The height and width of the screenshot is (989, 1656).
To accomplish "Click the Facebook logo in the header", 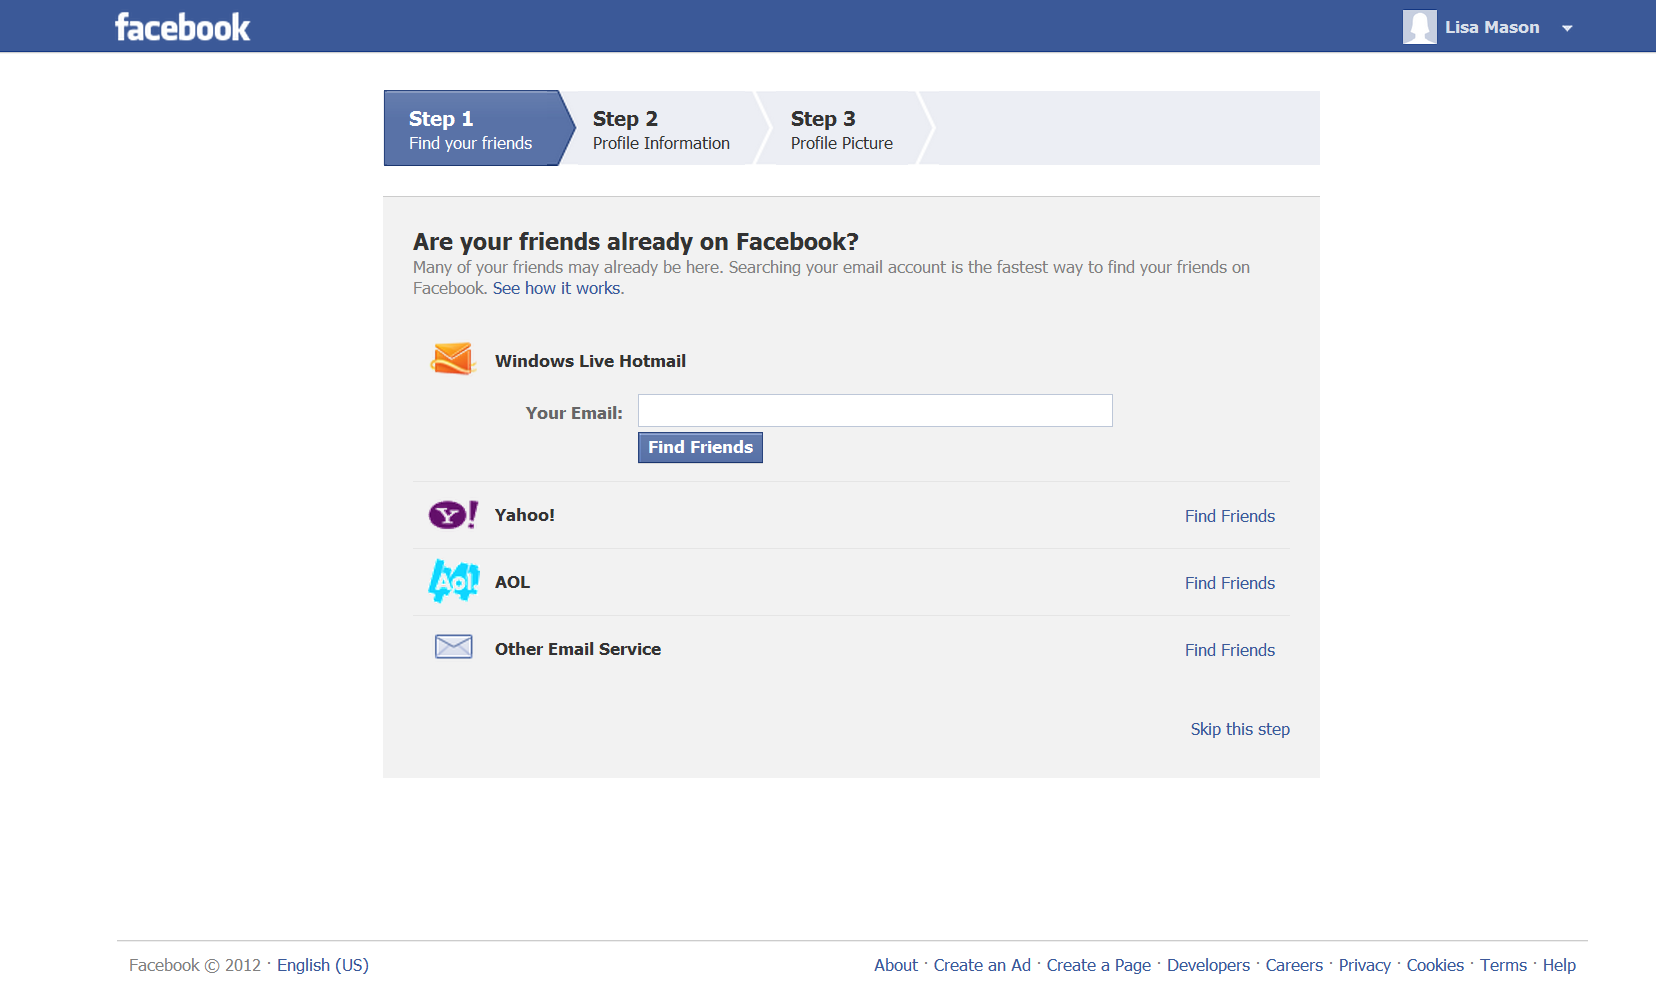I will tap(182, 27).
